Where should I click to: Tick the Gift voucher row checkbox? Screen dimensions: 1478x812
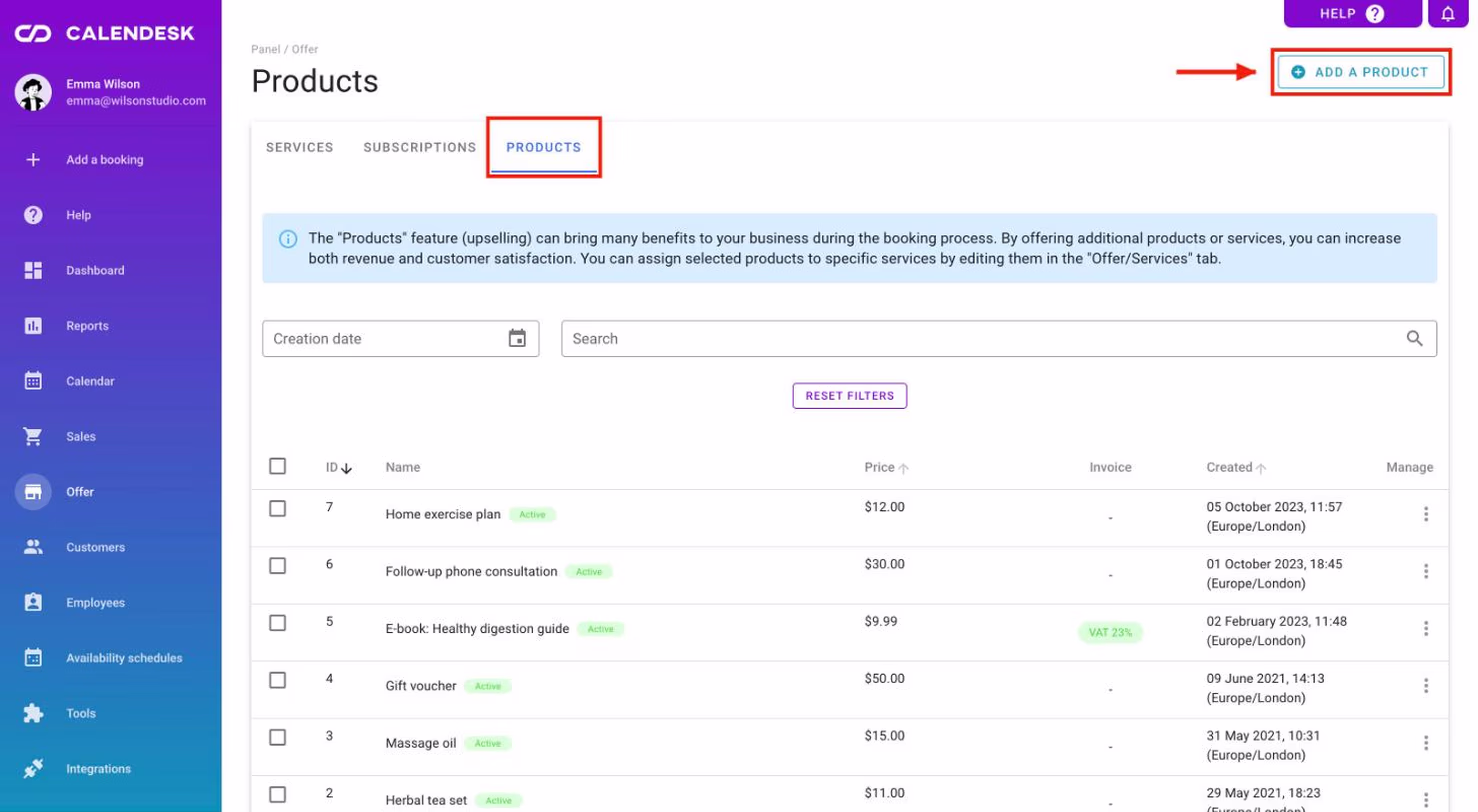click(278, 680)
